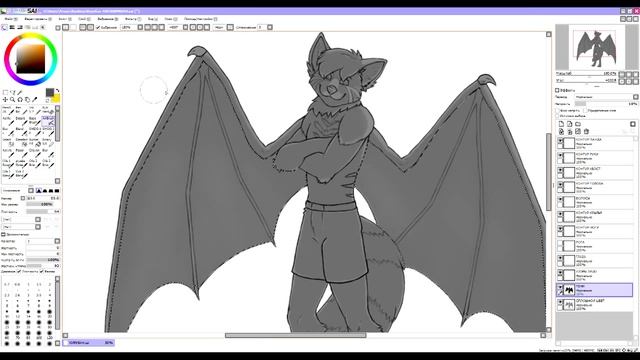
Task: Click the transfer down layer icon
Action: coord(561,131)
